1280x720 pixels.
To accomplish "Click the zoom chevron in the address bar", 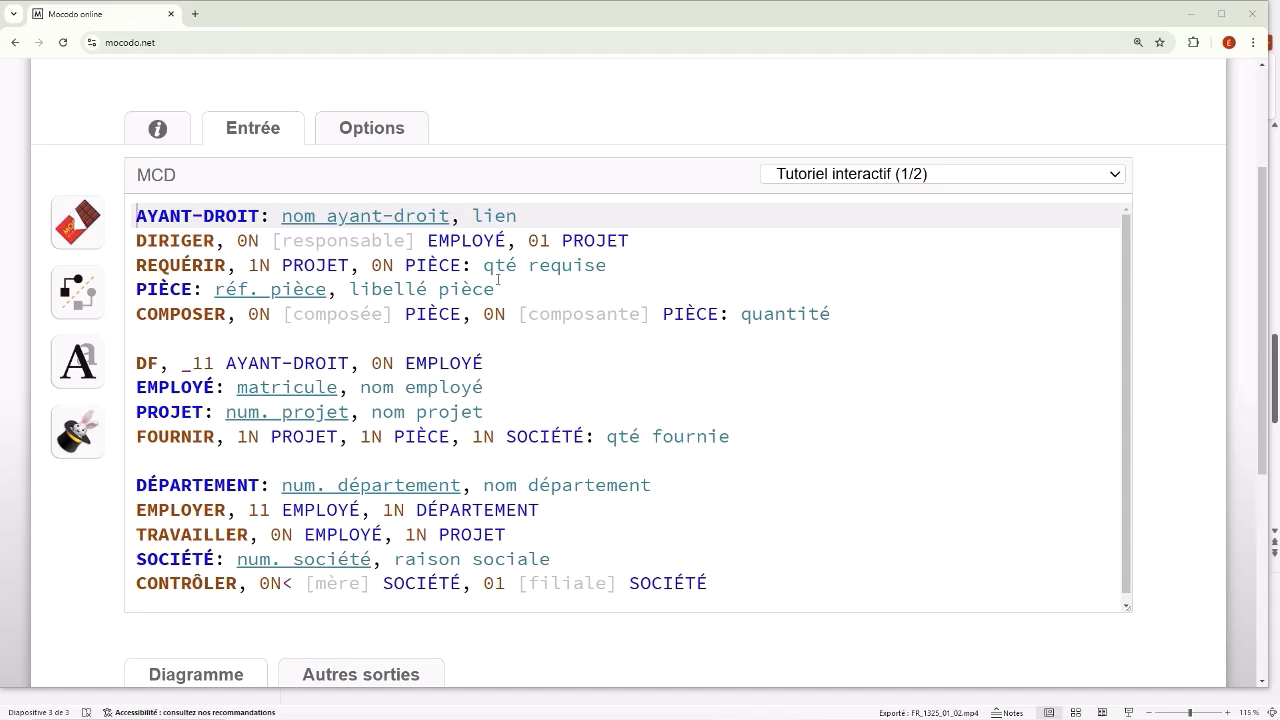I will tap(1140, 42).
